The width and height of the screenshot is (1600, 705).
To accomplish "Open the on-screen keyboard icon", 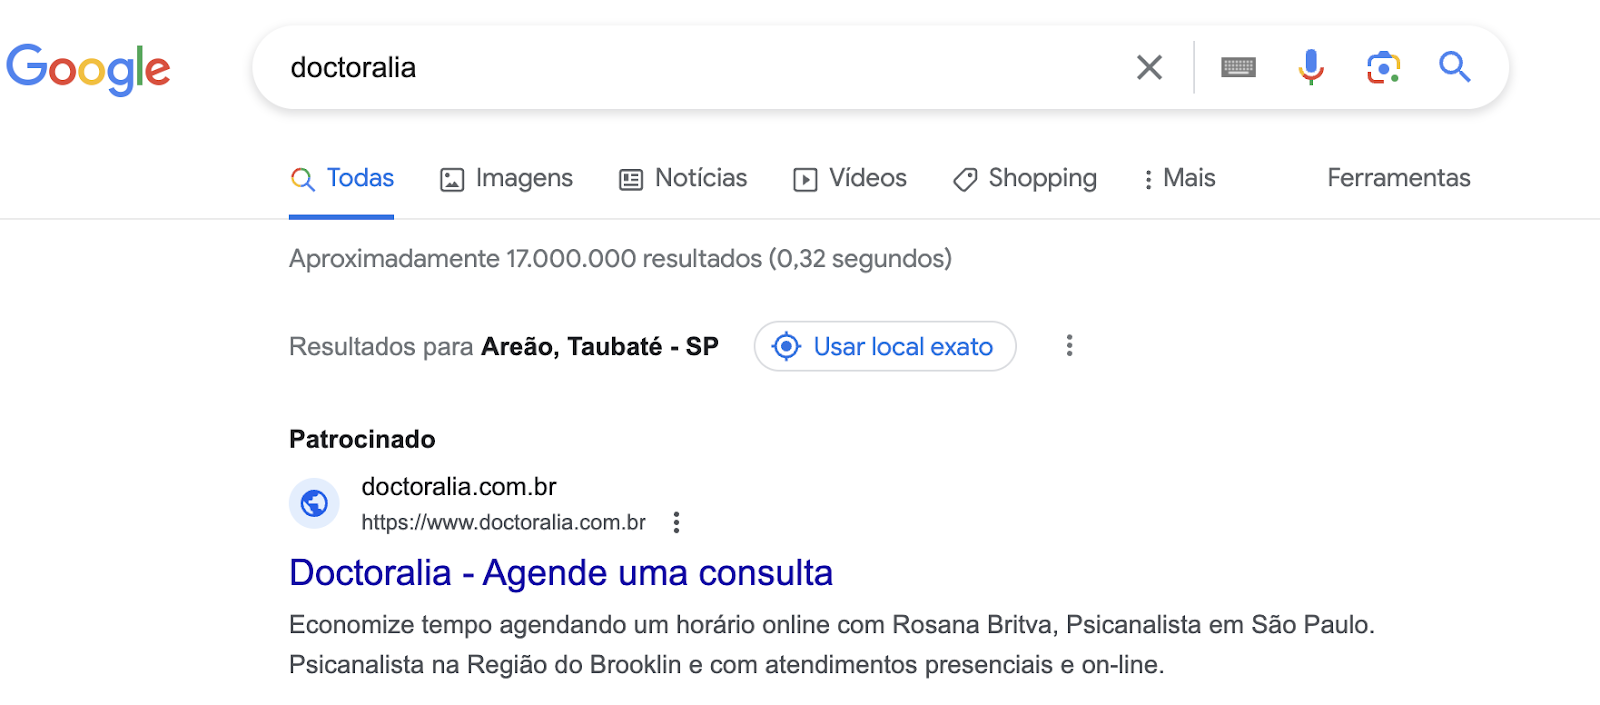I will click(1238, 67).
